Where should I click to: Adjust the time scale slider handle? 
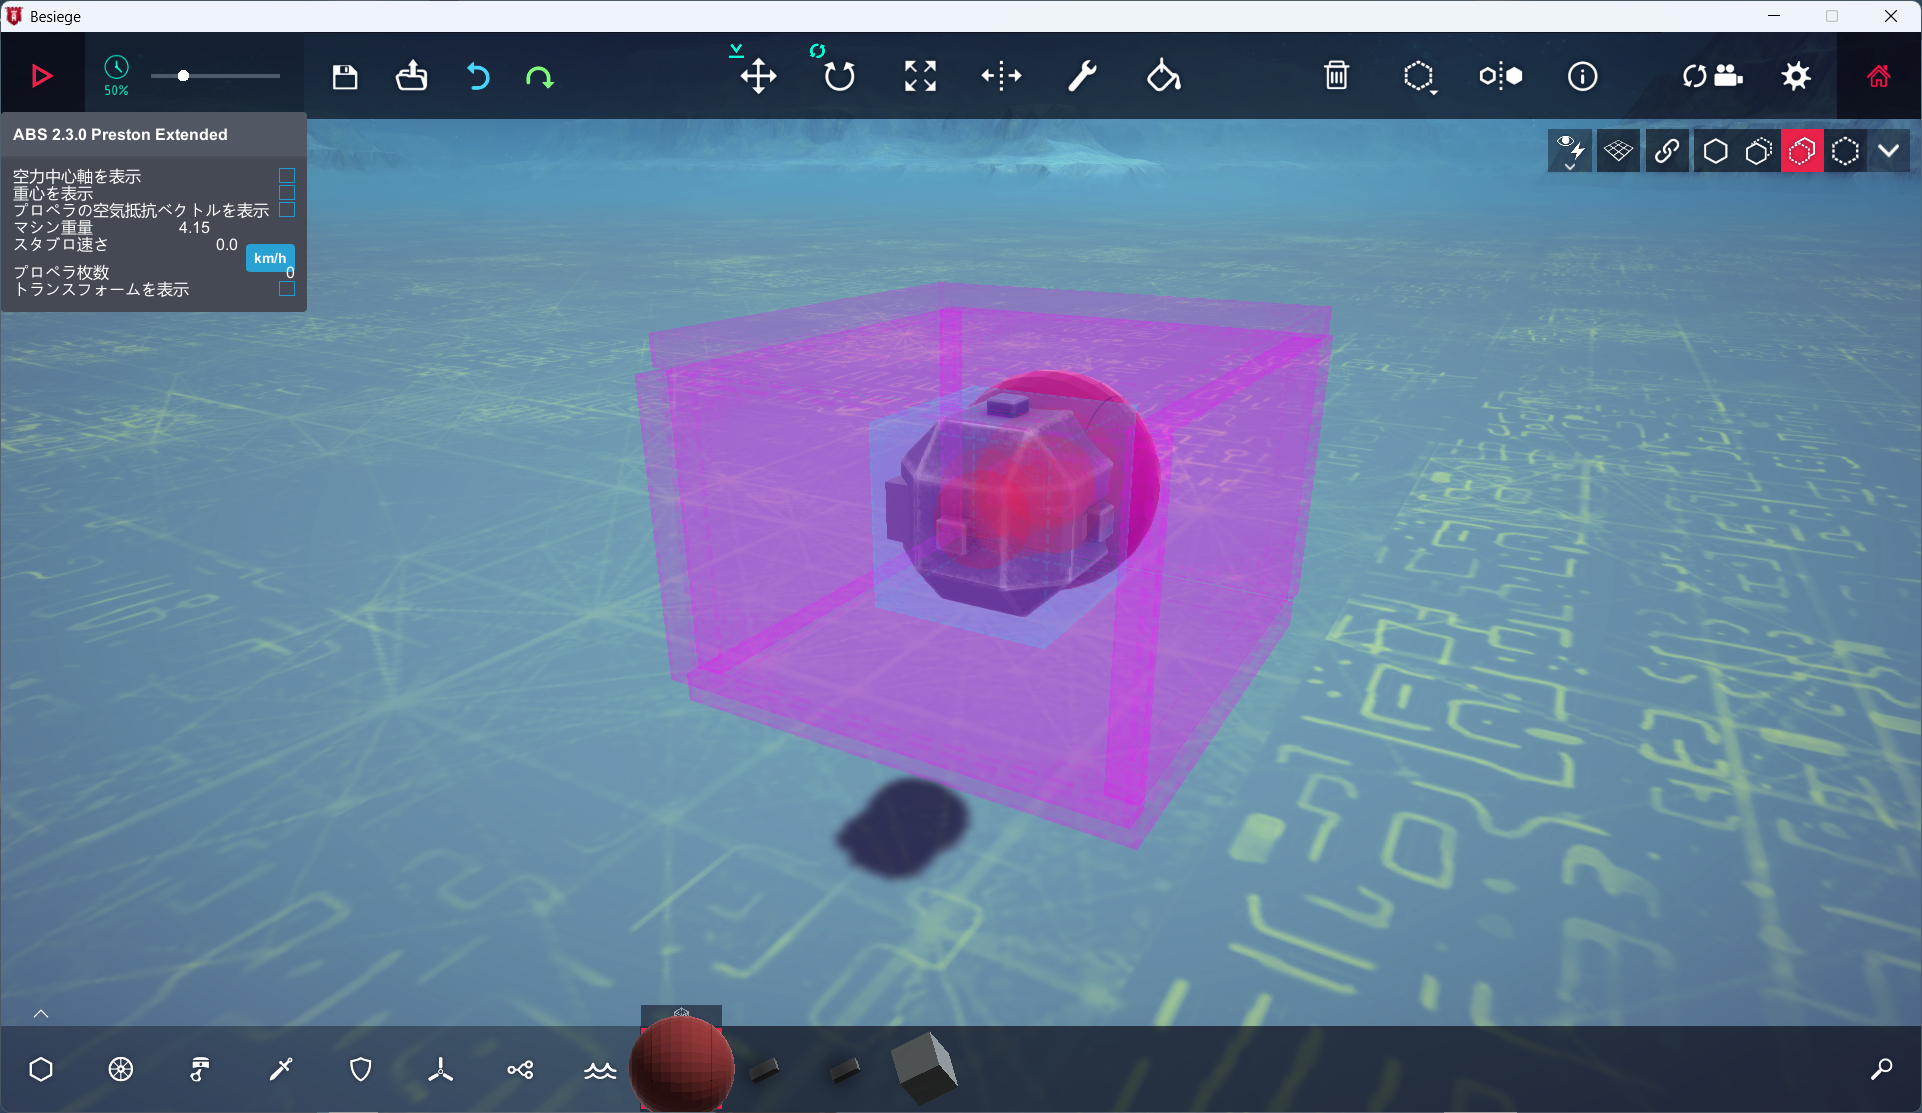183,76
